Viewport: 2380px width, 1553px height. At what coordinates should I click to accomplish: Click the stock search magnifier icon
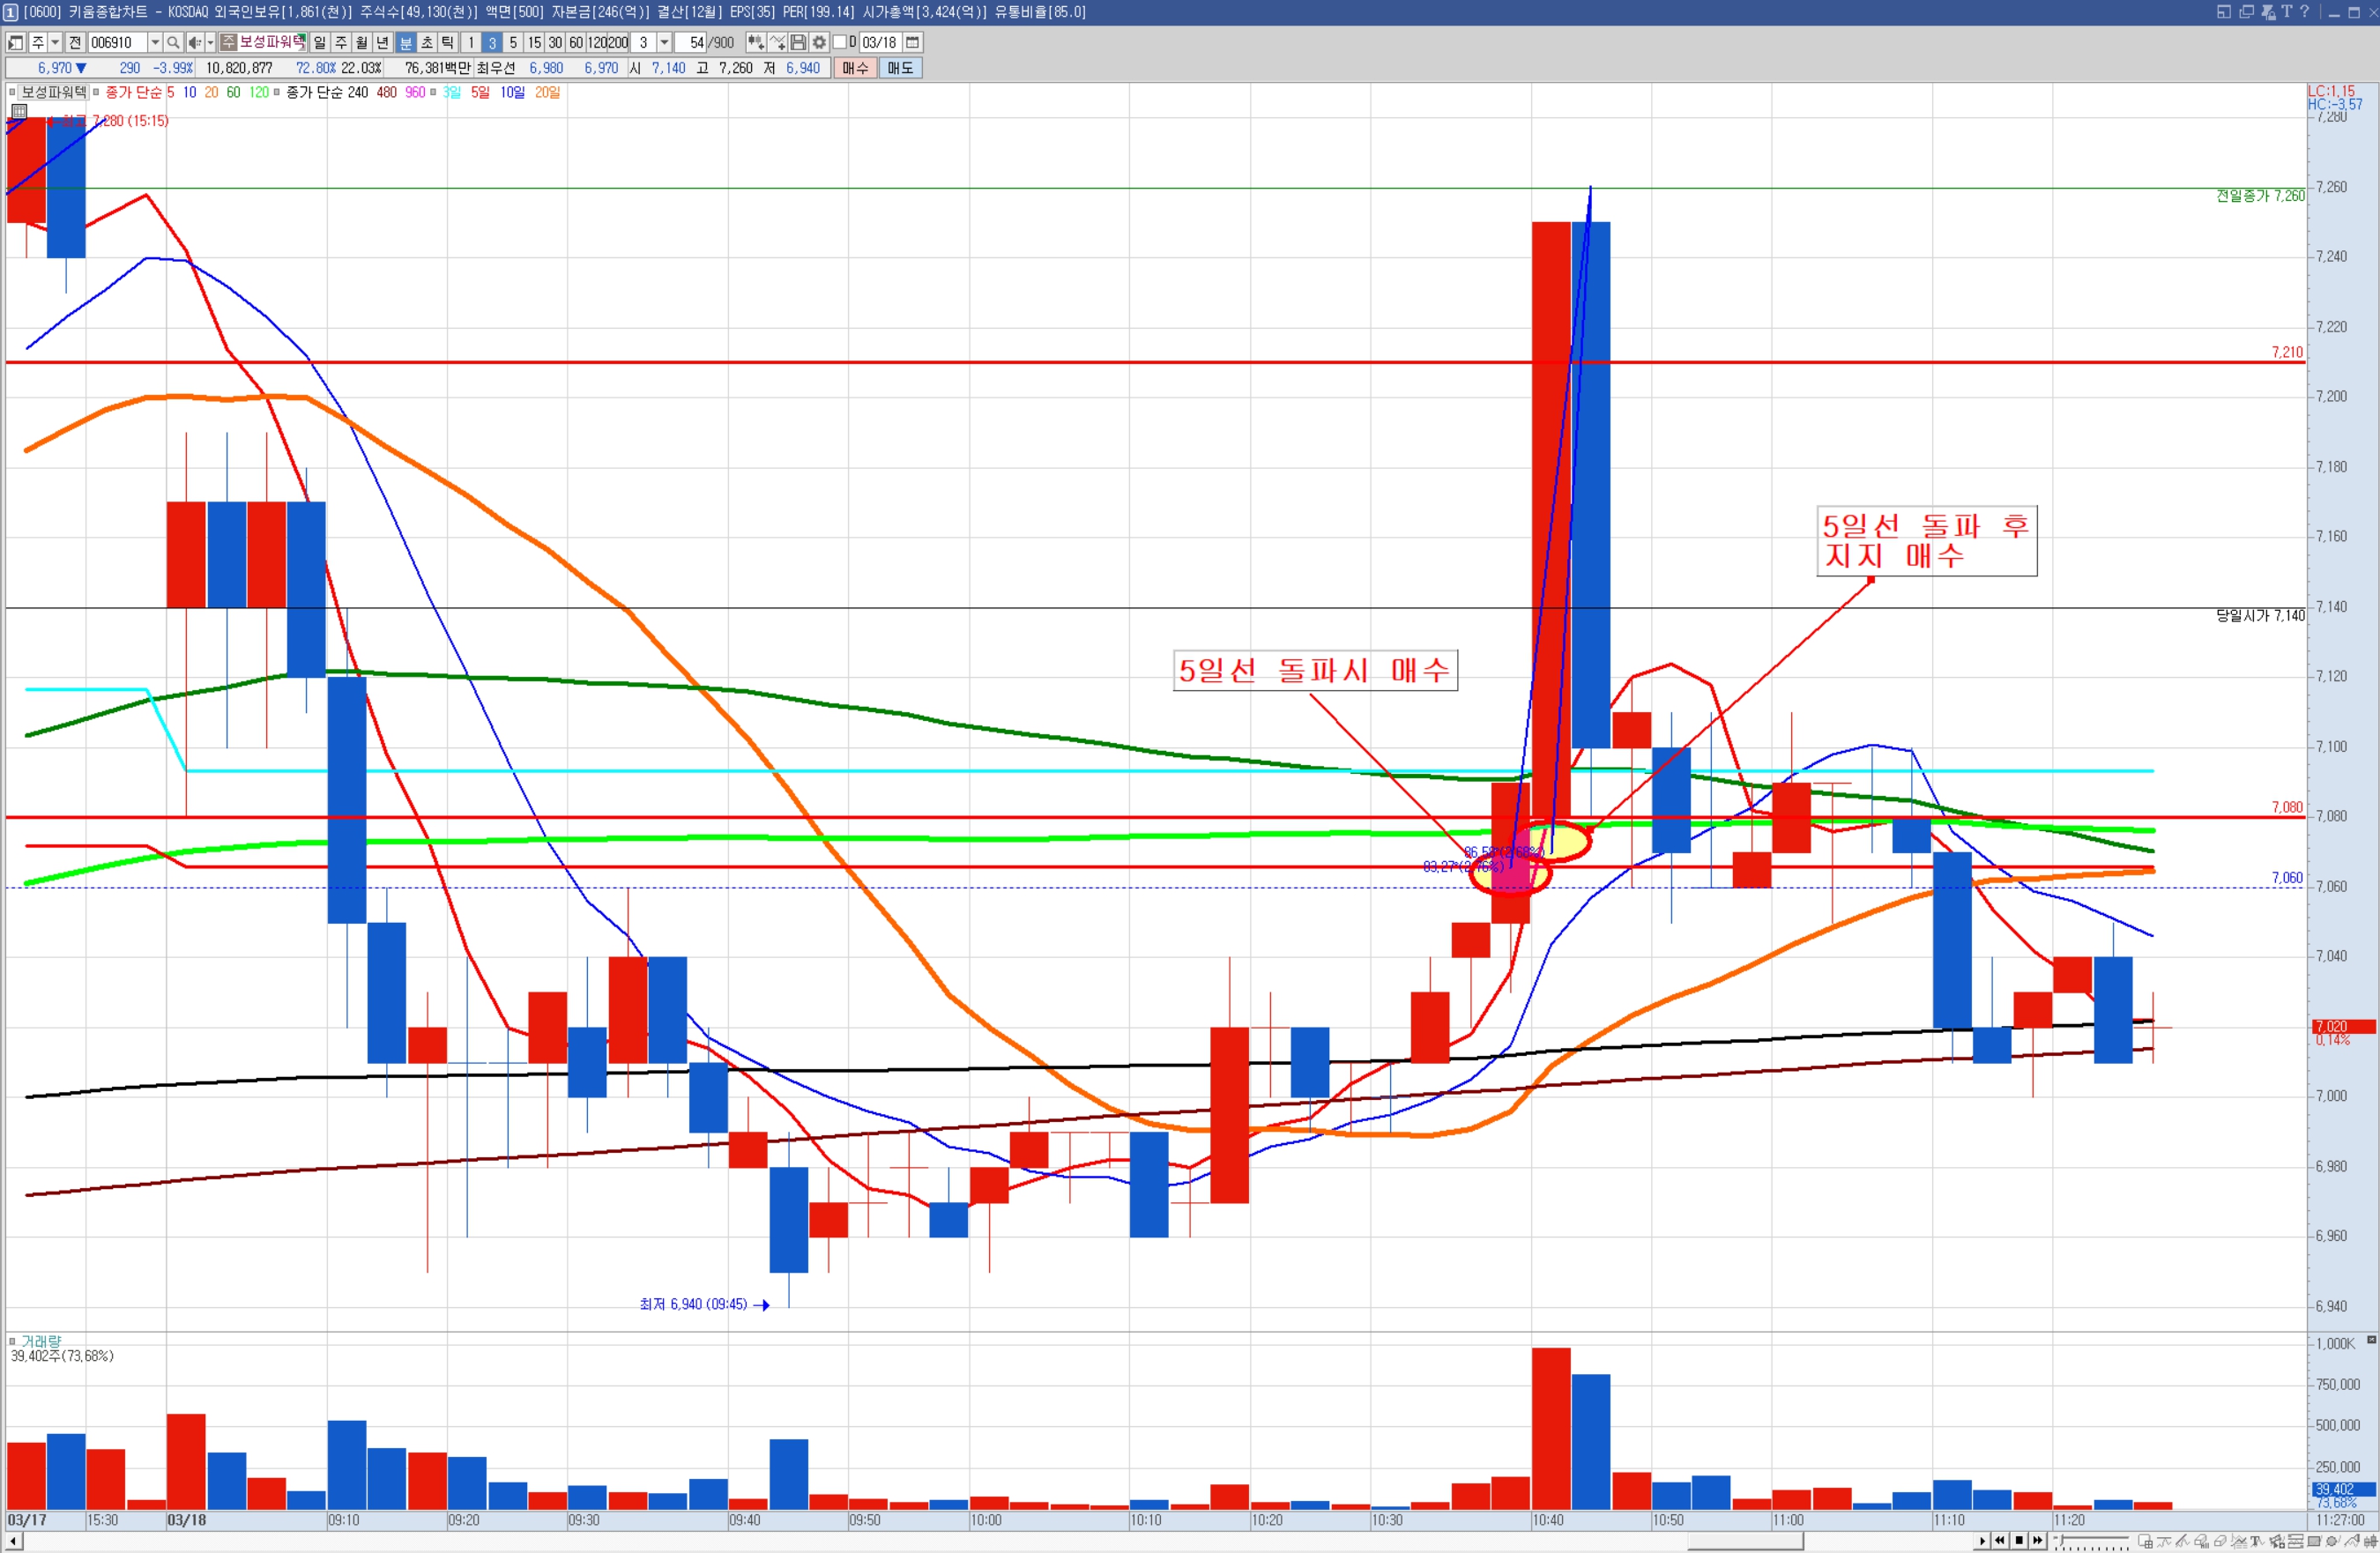click(172, 42)
